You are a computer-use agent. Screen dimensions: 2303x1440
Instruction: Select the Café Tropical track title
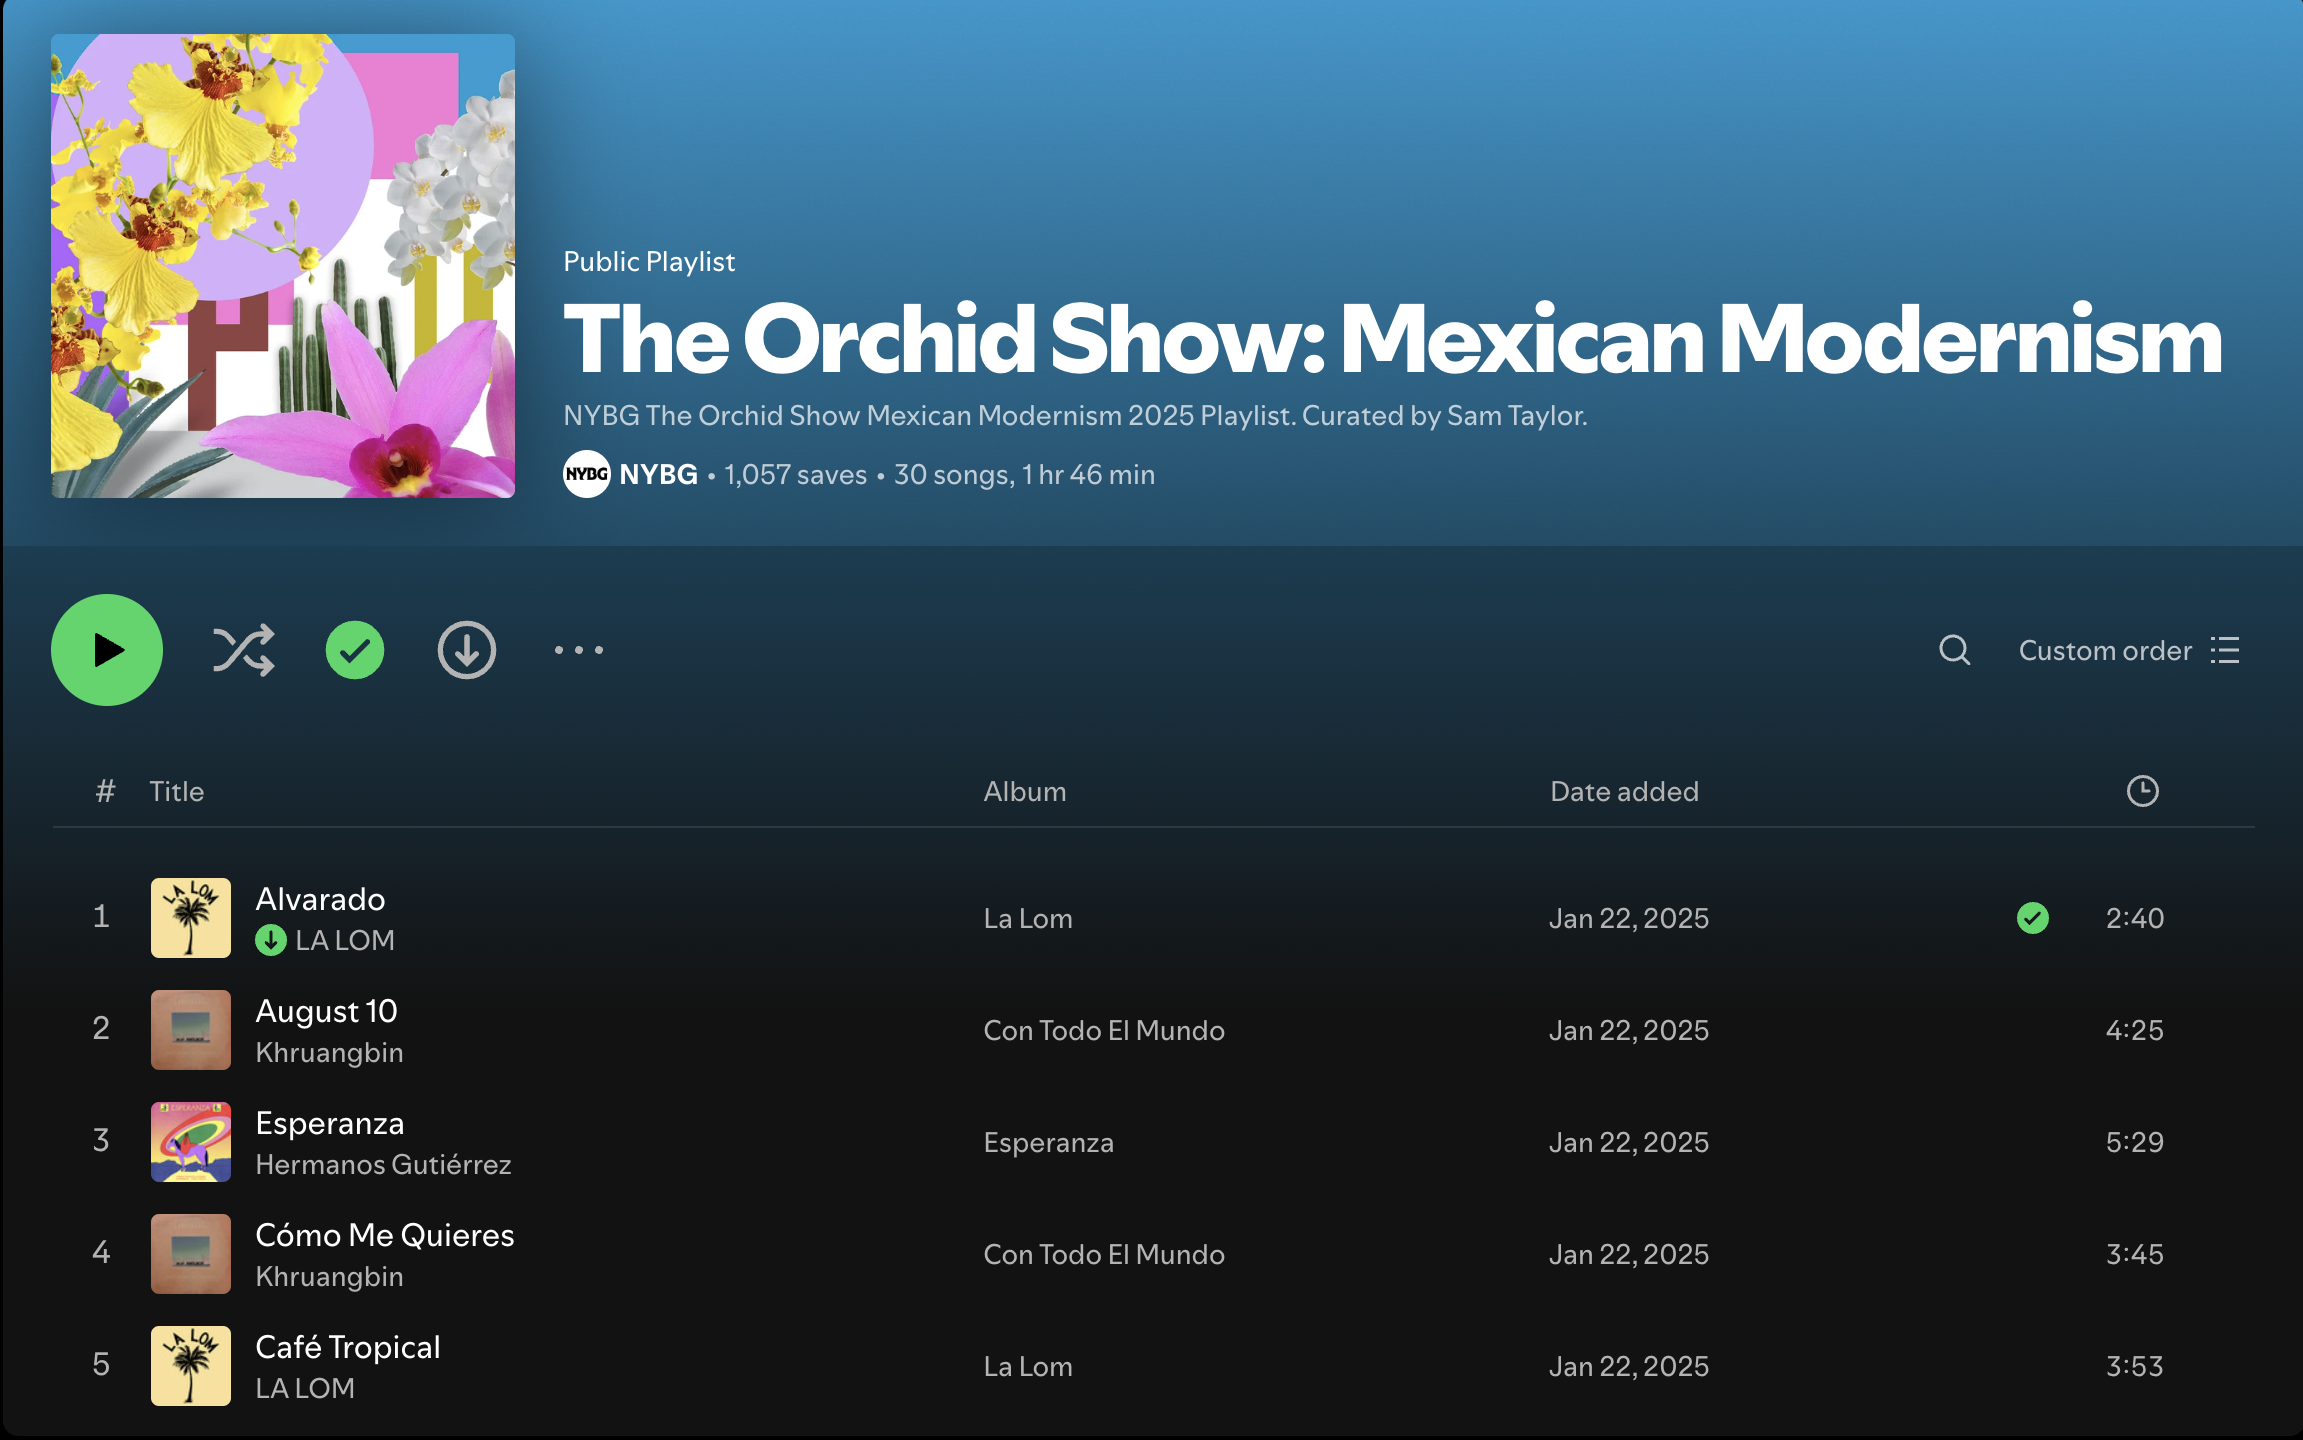pos(348,1347)
